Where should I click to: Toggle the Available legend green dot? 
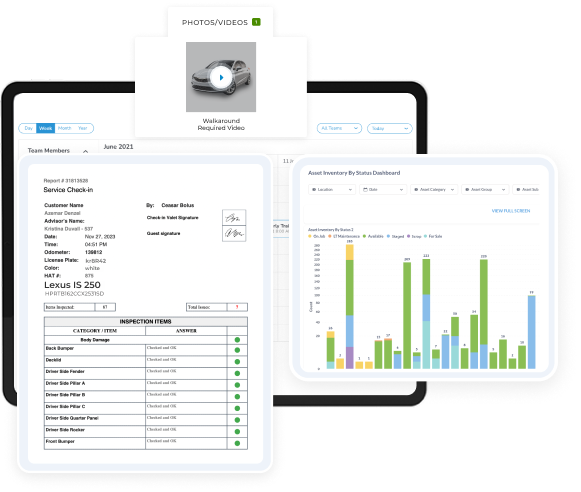point(365,236)
